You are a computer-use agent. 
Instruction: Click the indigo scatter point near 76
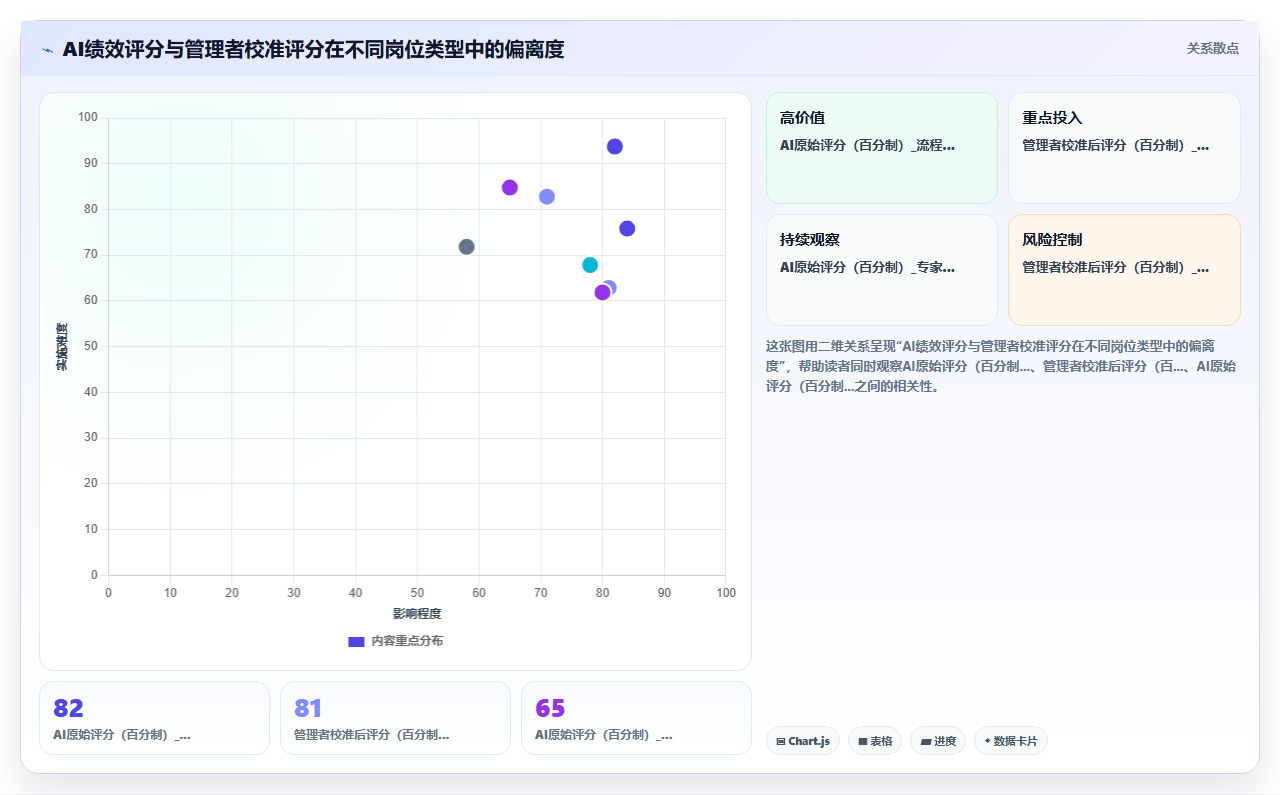coord(627,229)
